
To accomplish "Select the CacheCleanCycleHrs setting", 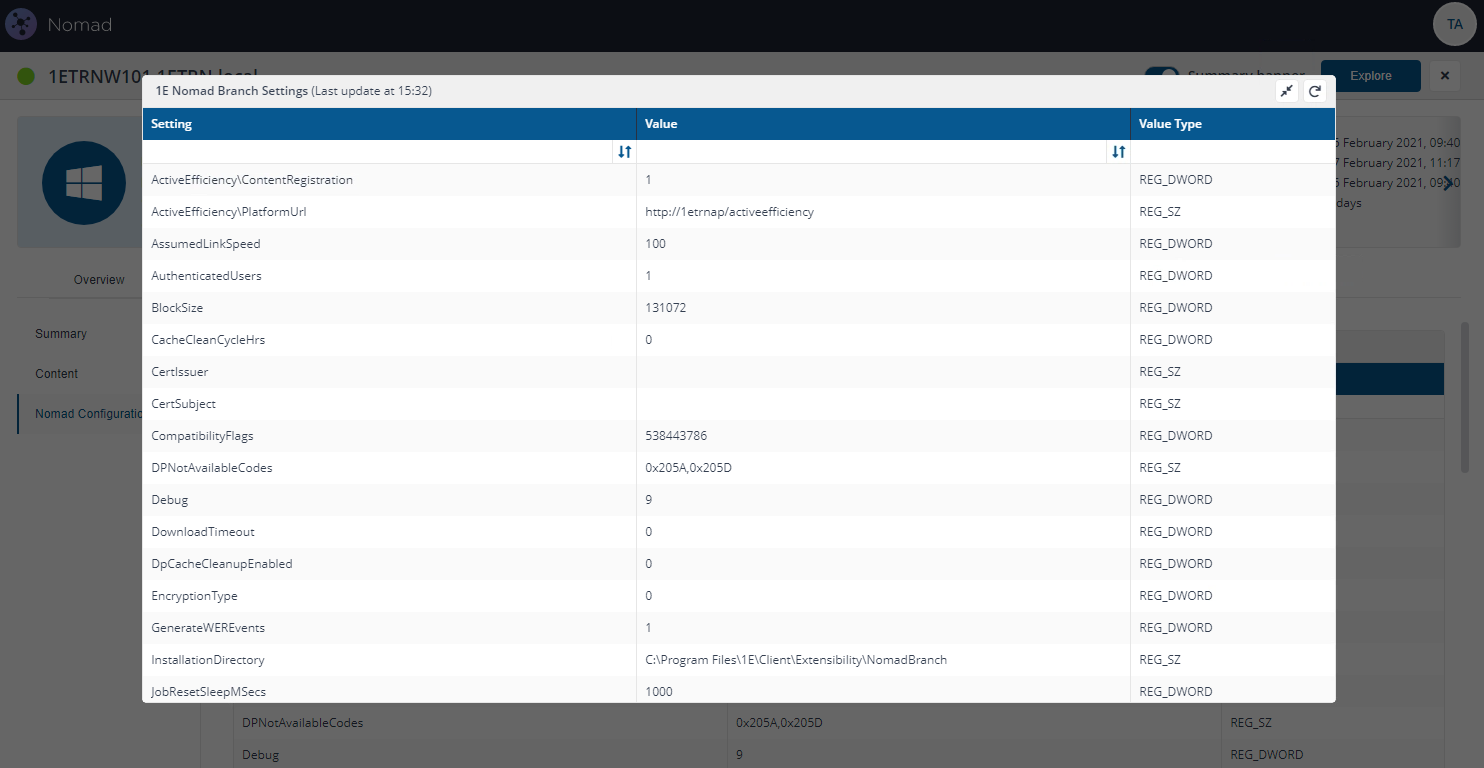I will [x=208, y=340].
